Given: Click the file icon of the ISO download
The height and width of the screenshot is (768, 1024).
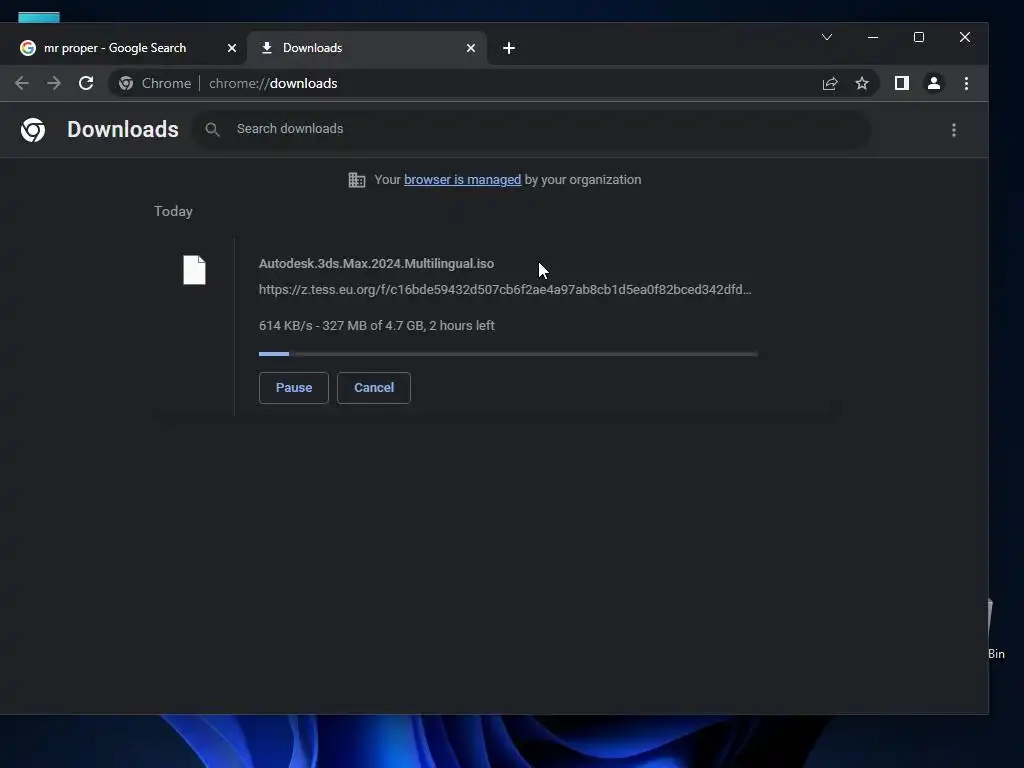Looking at the screenshot, I should 195,270.
